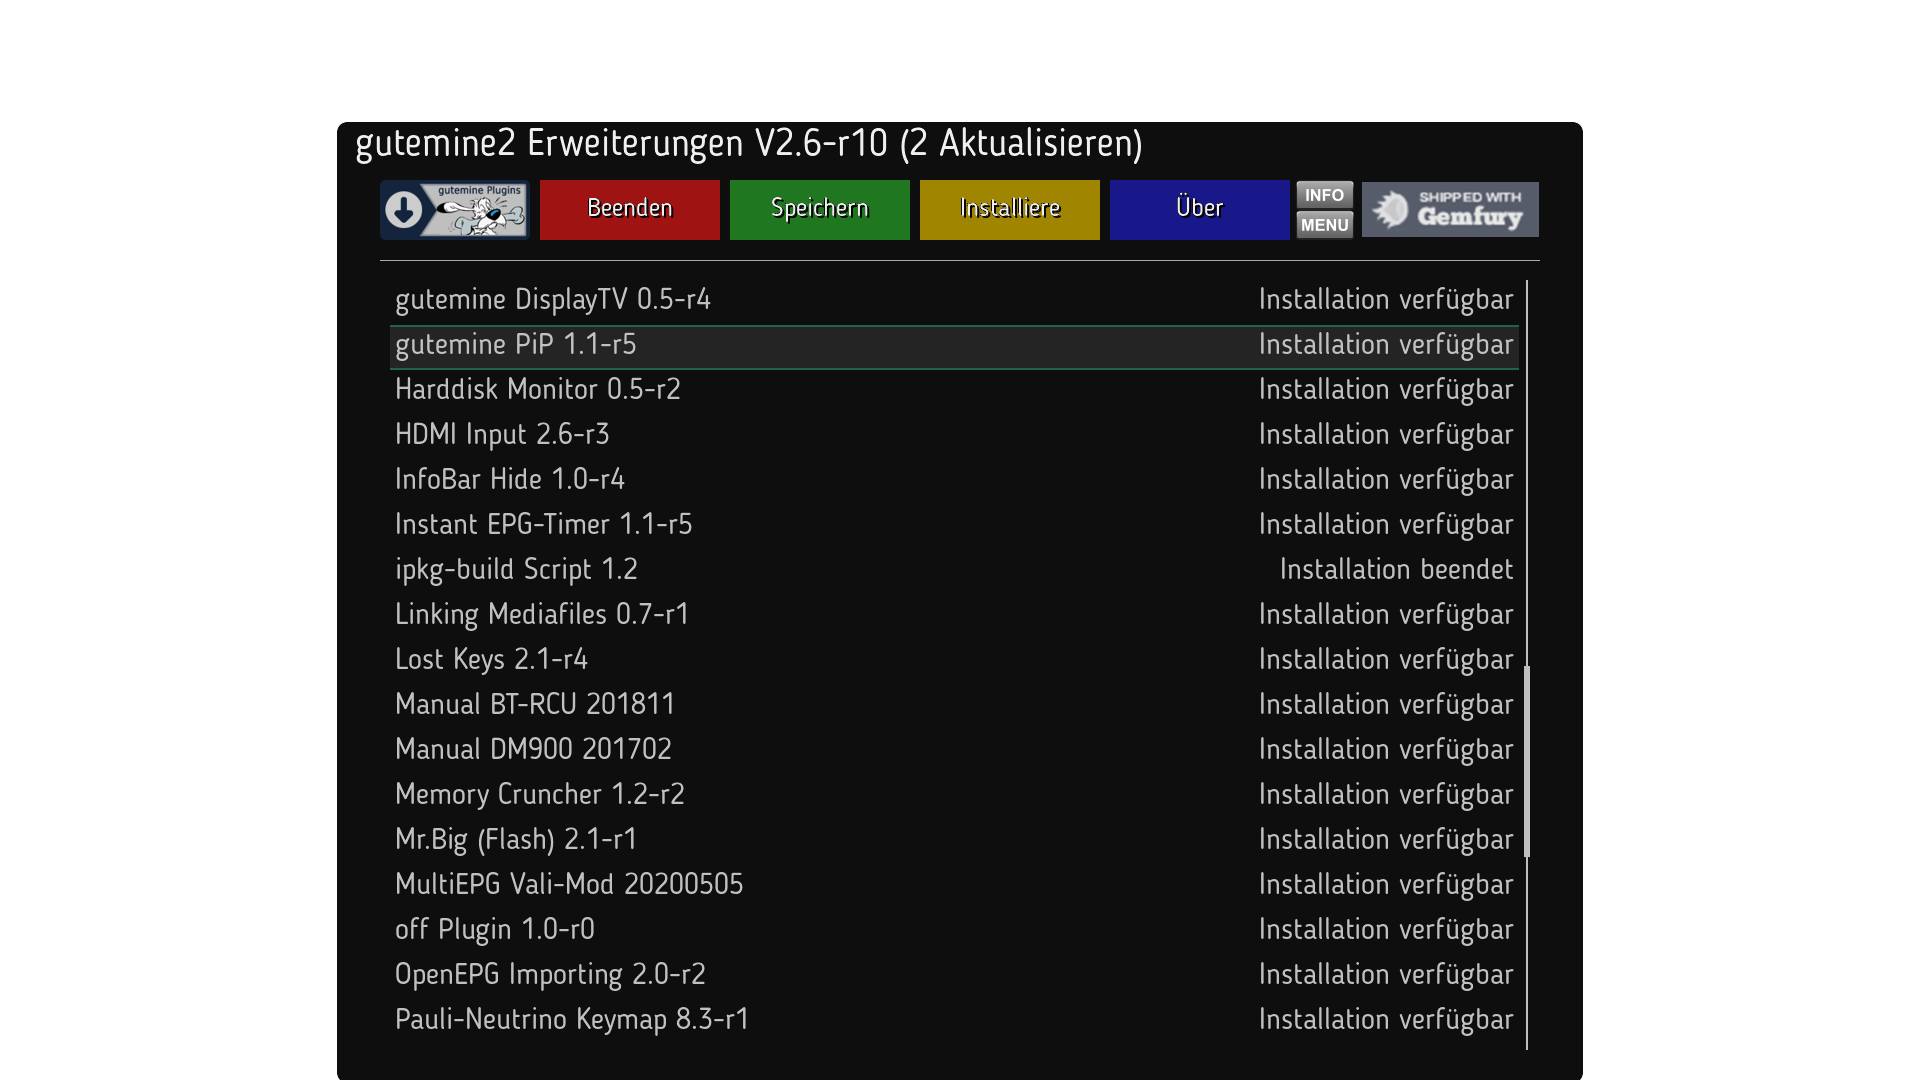Pick OpenEPG Importing 2.0-r2 from the list
The height and width of the screenshot is (1080, 1920).
coord(954,975)
